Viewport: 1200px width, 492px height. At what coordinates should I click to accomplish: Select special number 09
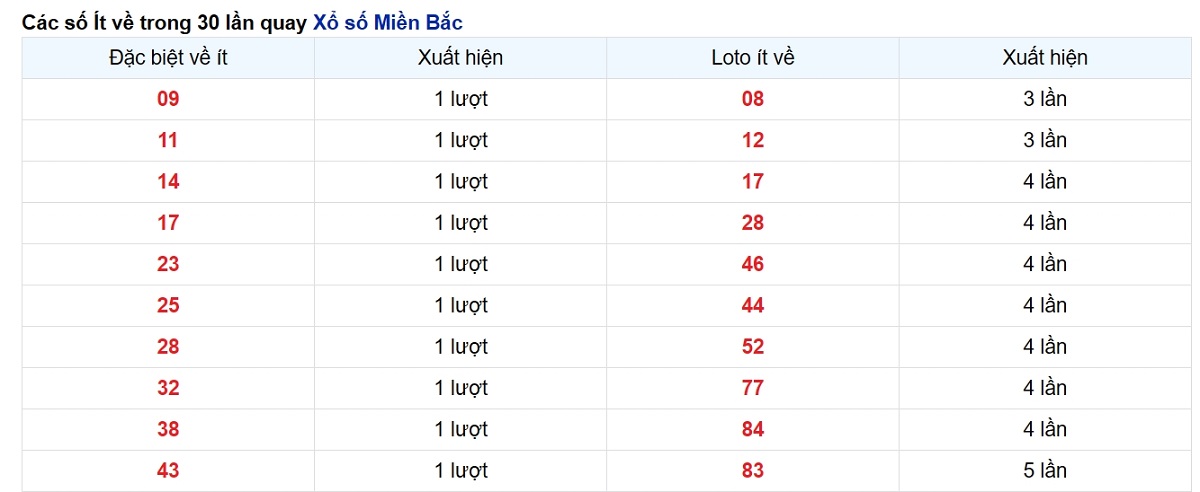click(x=168, y=99)
